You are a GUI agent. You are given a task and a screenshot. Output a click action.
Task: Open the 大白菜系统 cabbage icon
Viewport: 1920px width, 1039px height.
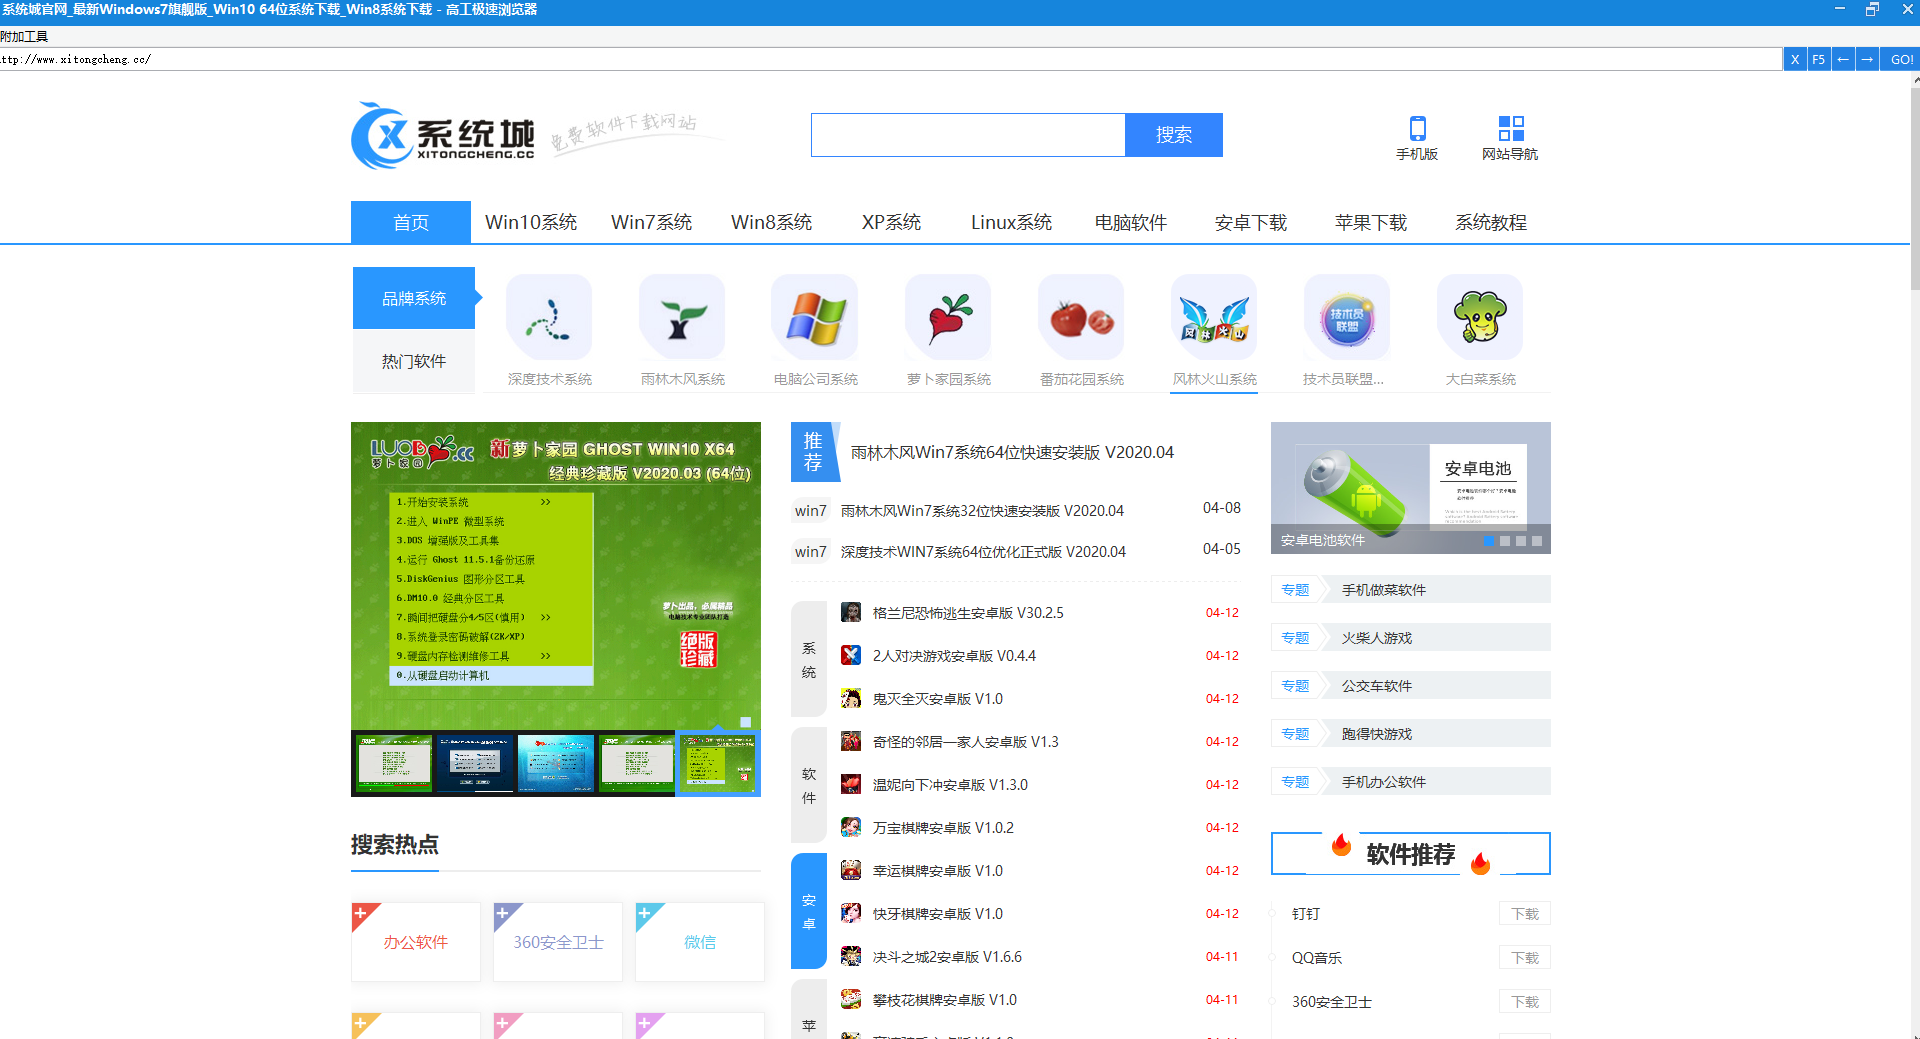[x=1480, y=318]
